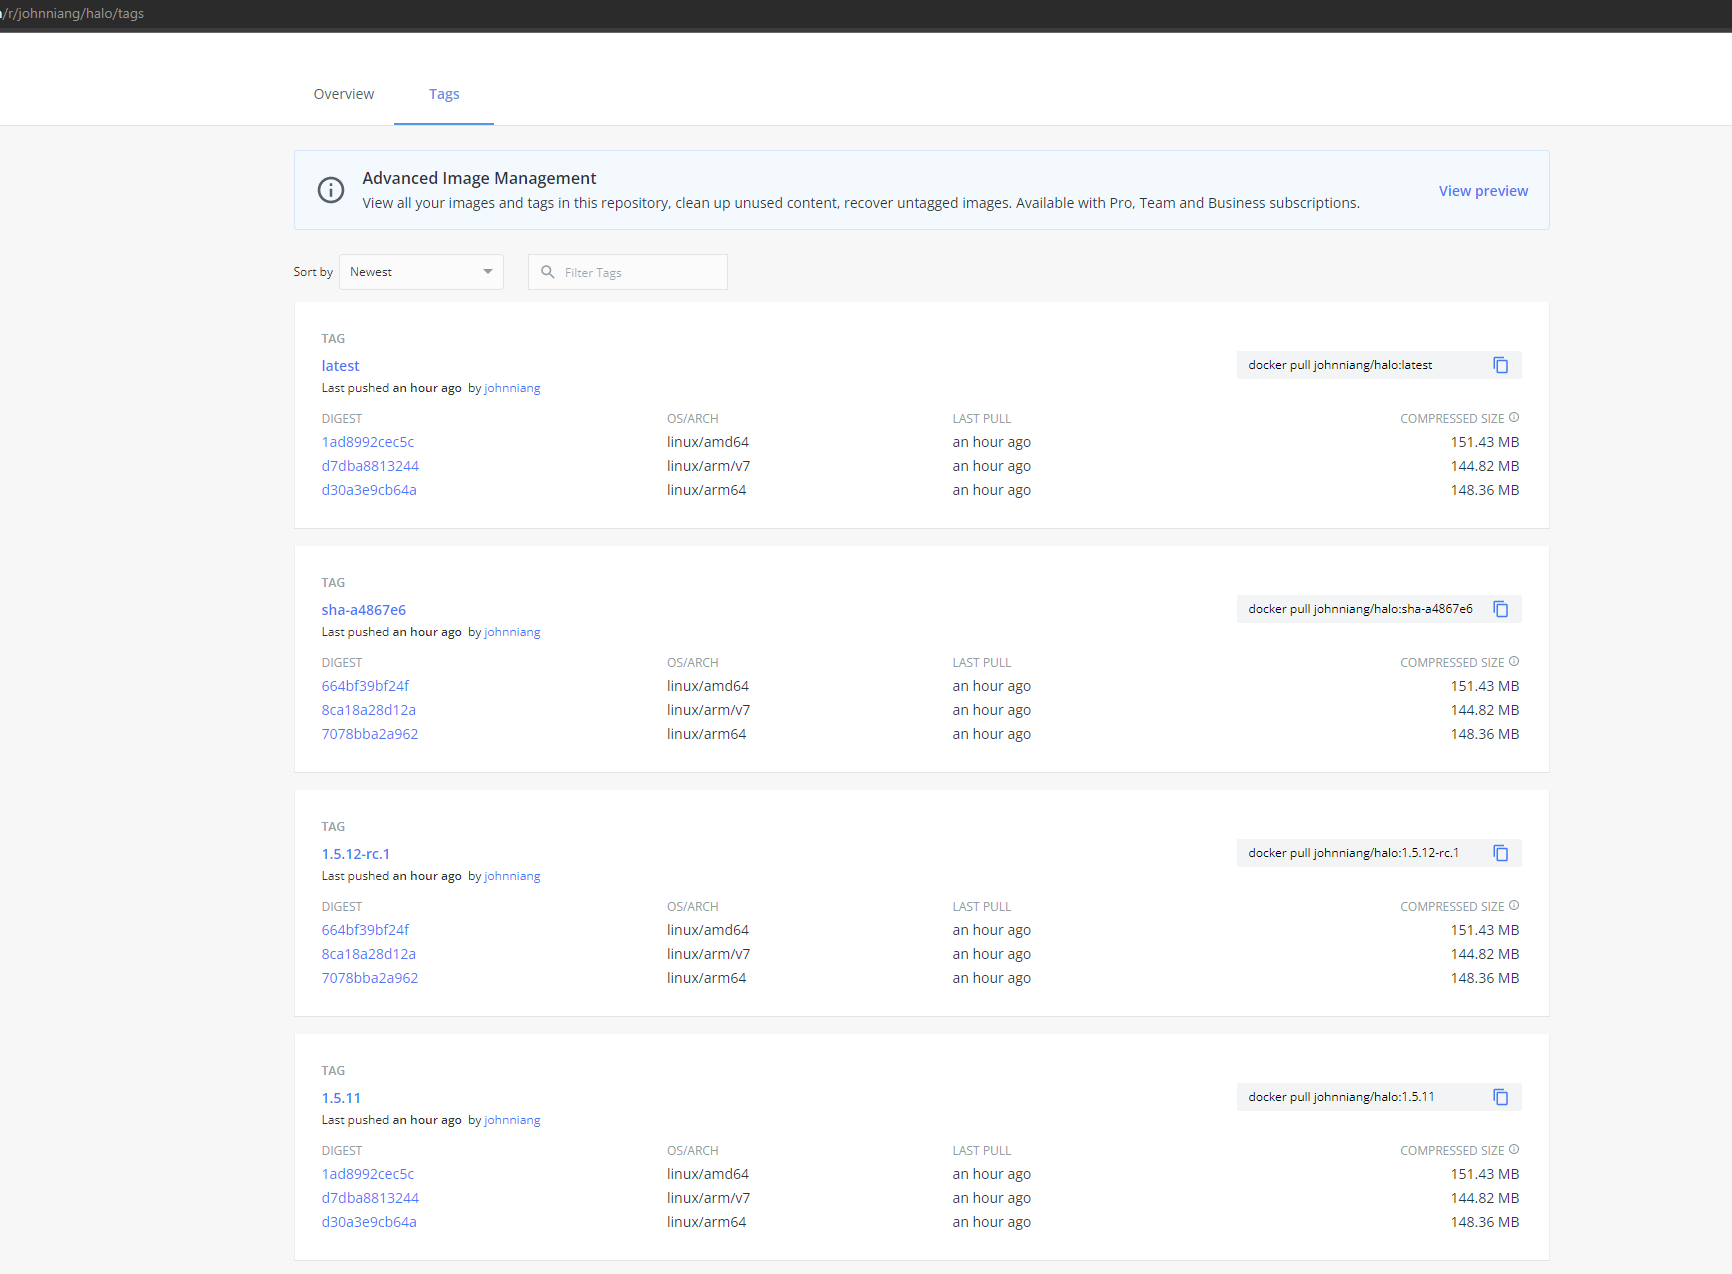The image size is (1732, 1274).
Task: Copy the docker pull command for sha-a4867e6
Action: (1500, 608)
